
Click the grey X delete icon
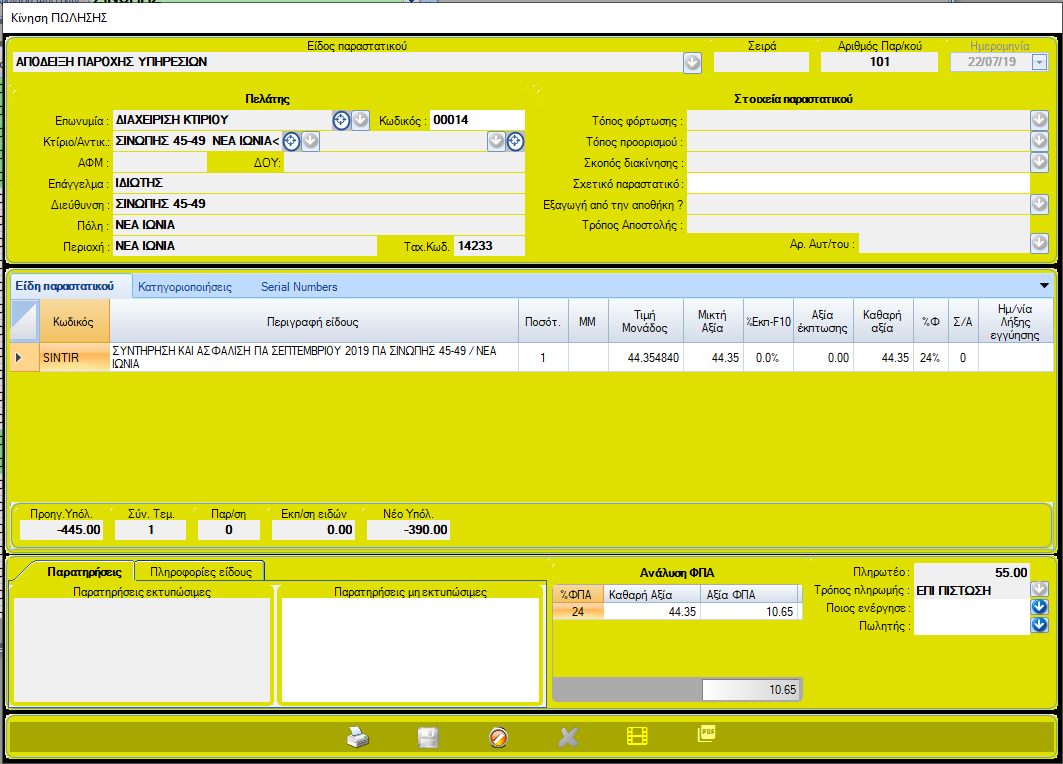tap(568, 738)
